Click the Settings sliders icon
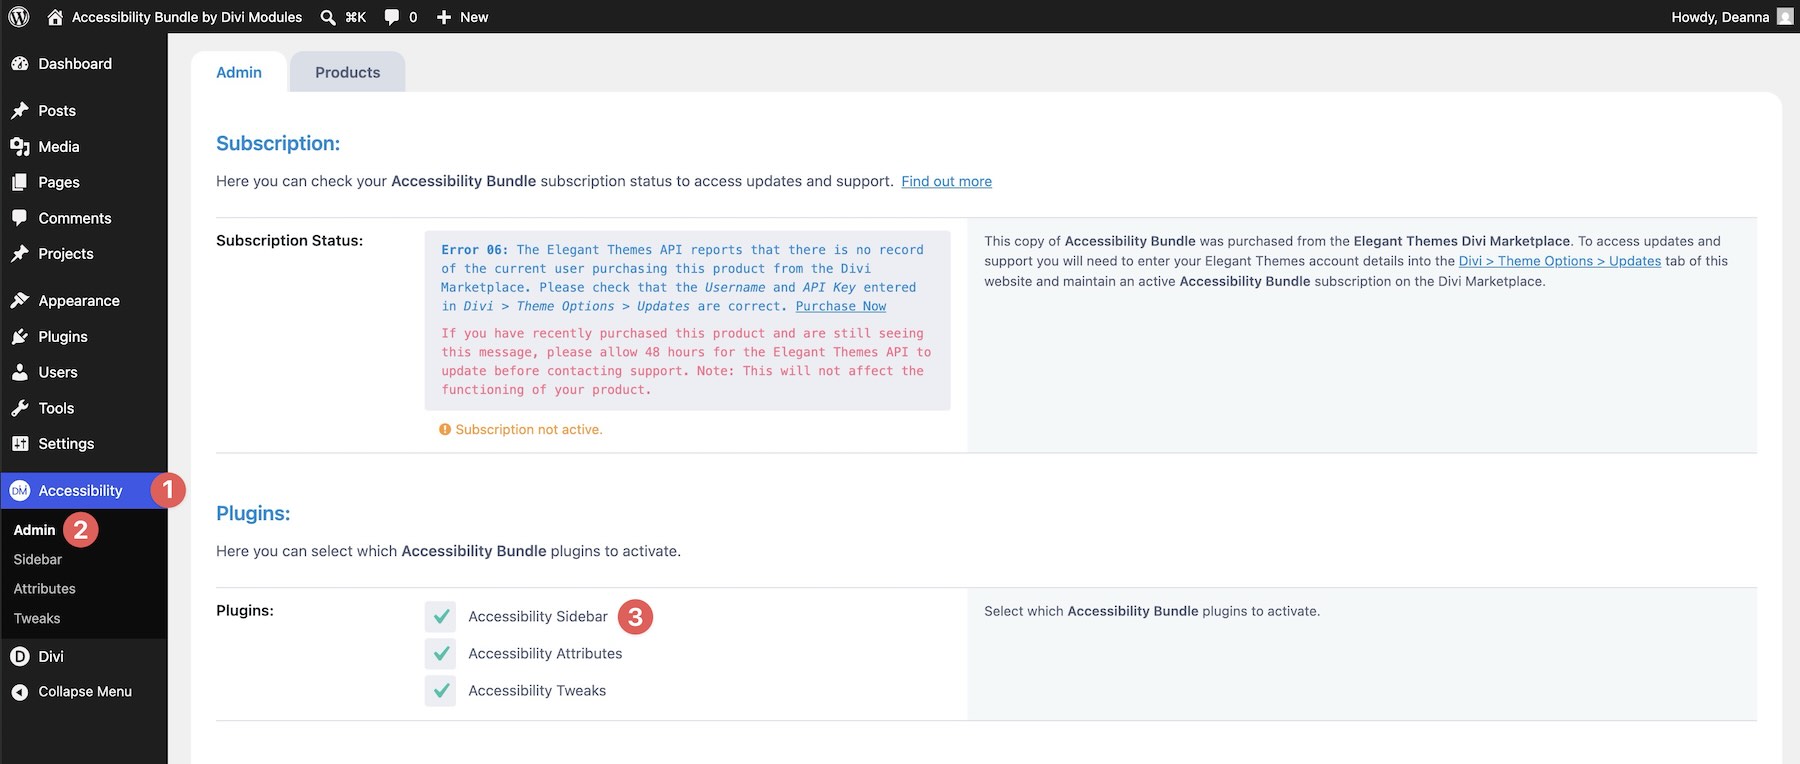1800x764 pixels. pos(20,444)
